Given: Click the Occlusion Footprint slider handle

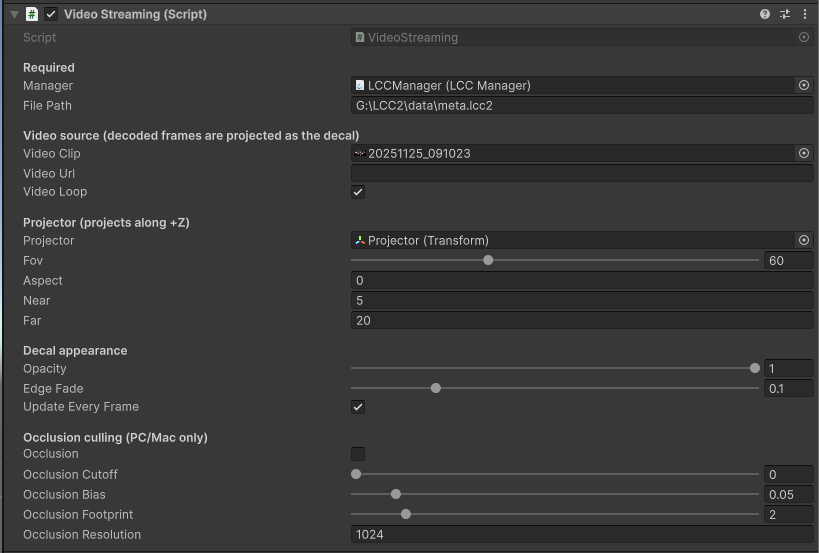Looking at the screenshot, I should tap(405, 514).
